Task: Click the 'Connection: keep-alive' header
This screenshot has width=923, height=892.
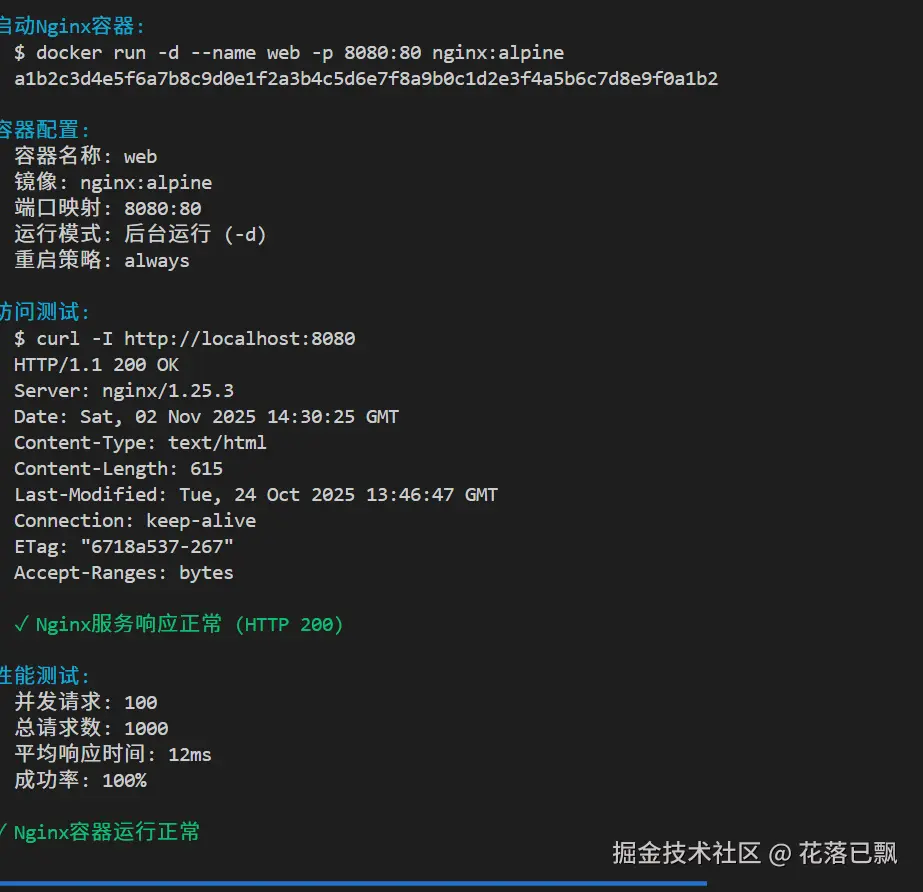Action: [135, 520]
